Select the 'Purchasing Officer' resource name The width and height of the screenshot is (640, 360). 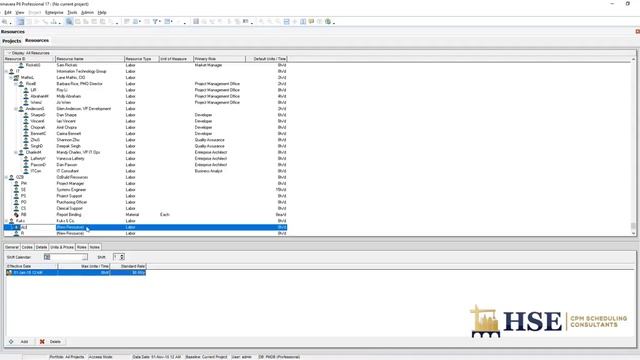tap(71, 202)
